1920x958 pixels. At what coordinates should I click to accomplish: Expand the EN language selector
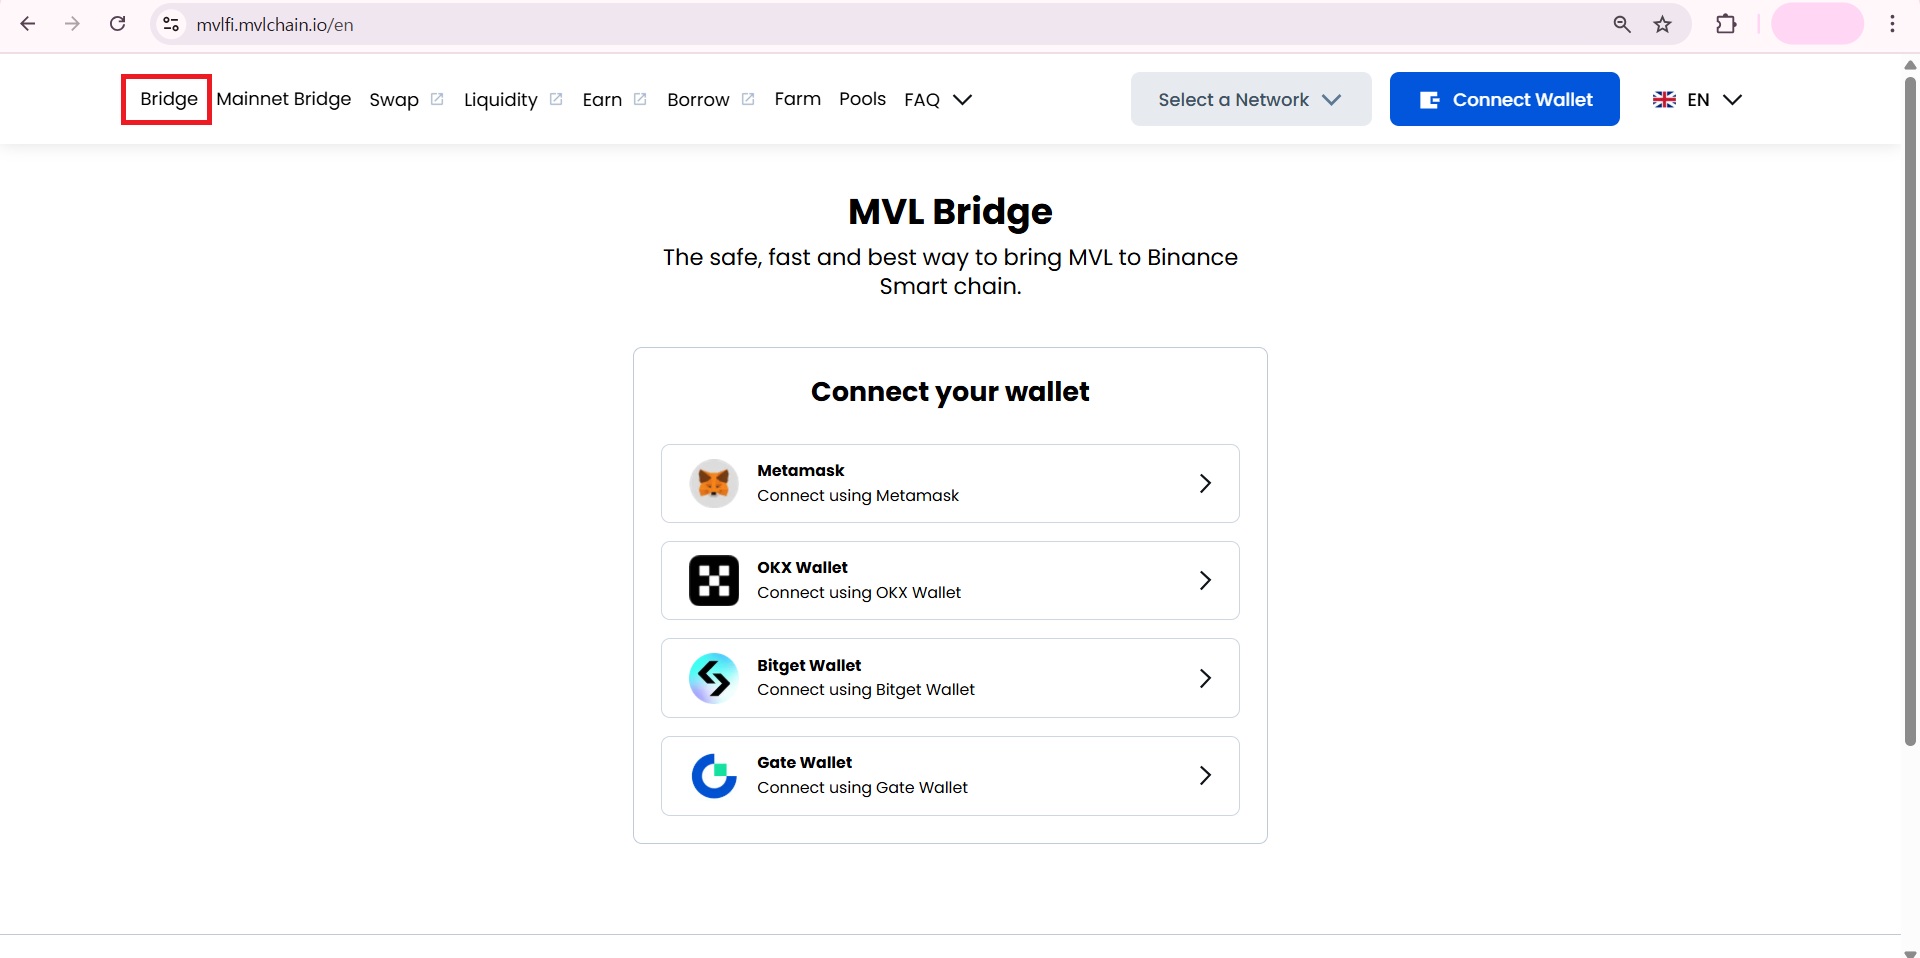pyautogui.click(x=1698, y=99)
